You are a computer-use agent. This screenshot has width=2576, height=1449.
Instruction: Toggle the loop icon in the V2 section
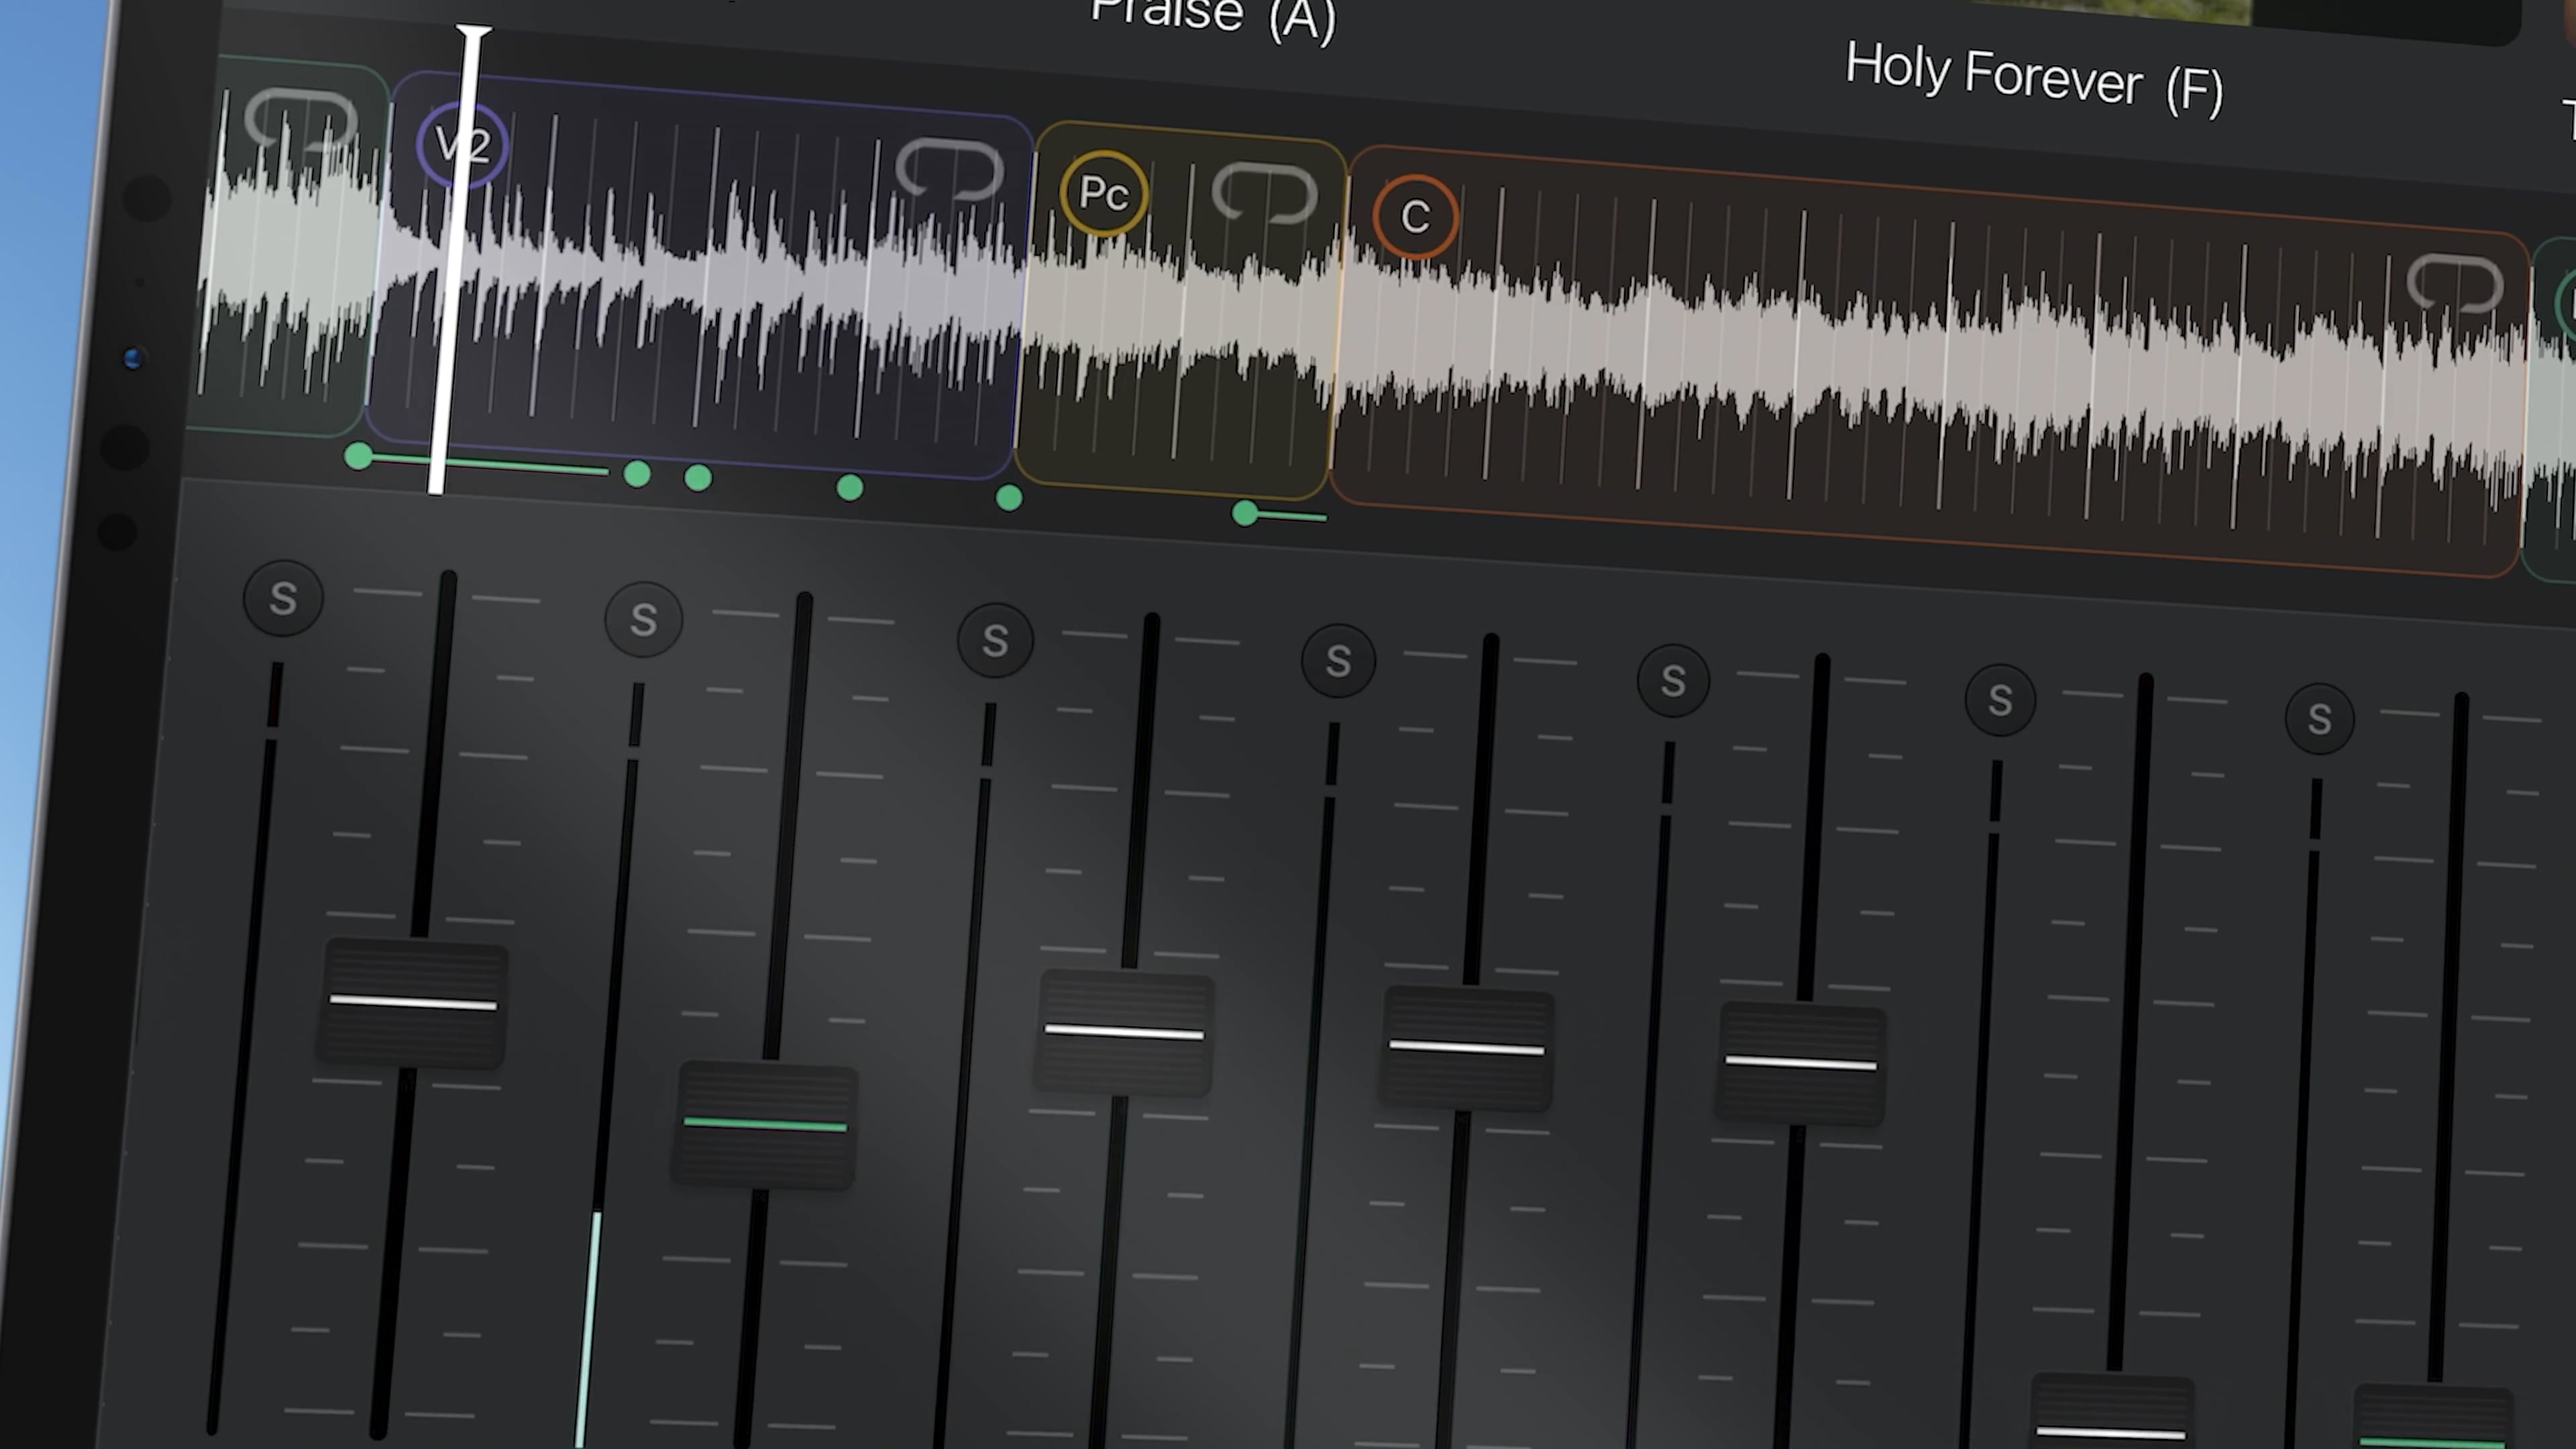949,169
